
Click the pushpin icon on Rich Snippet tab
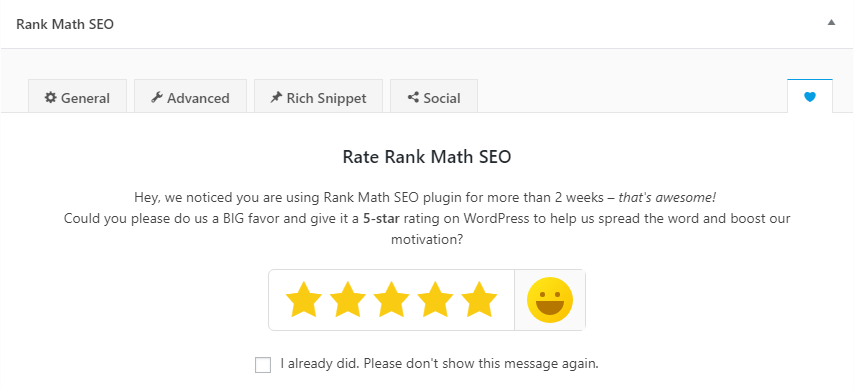(276, 98)
